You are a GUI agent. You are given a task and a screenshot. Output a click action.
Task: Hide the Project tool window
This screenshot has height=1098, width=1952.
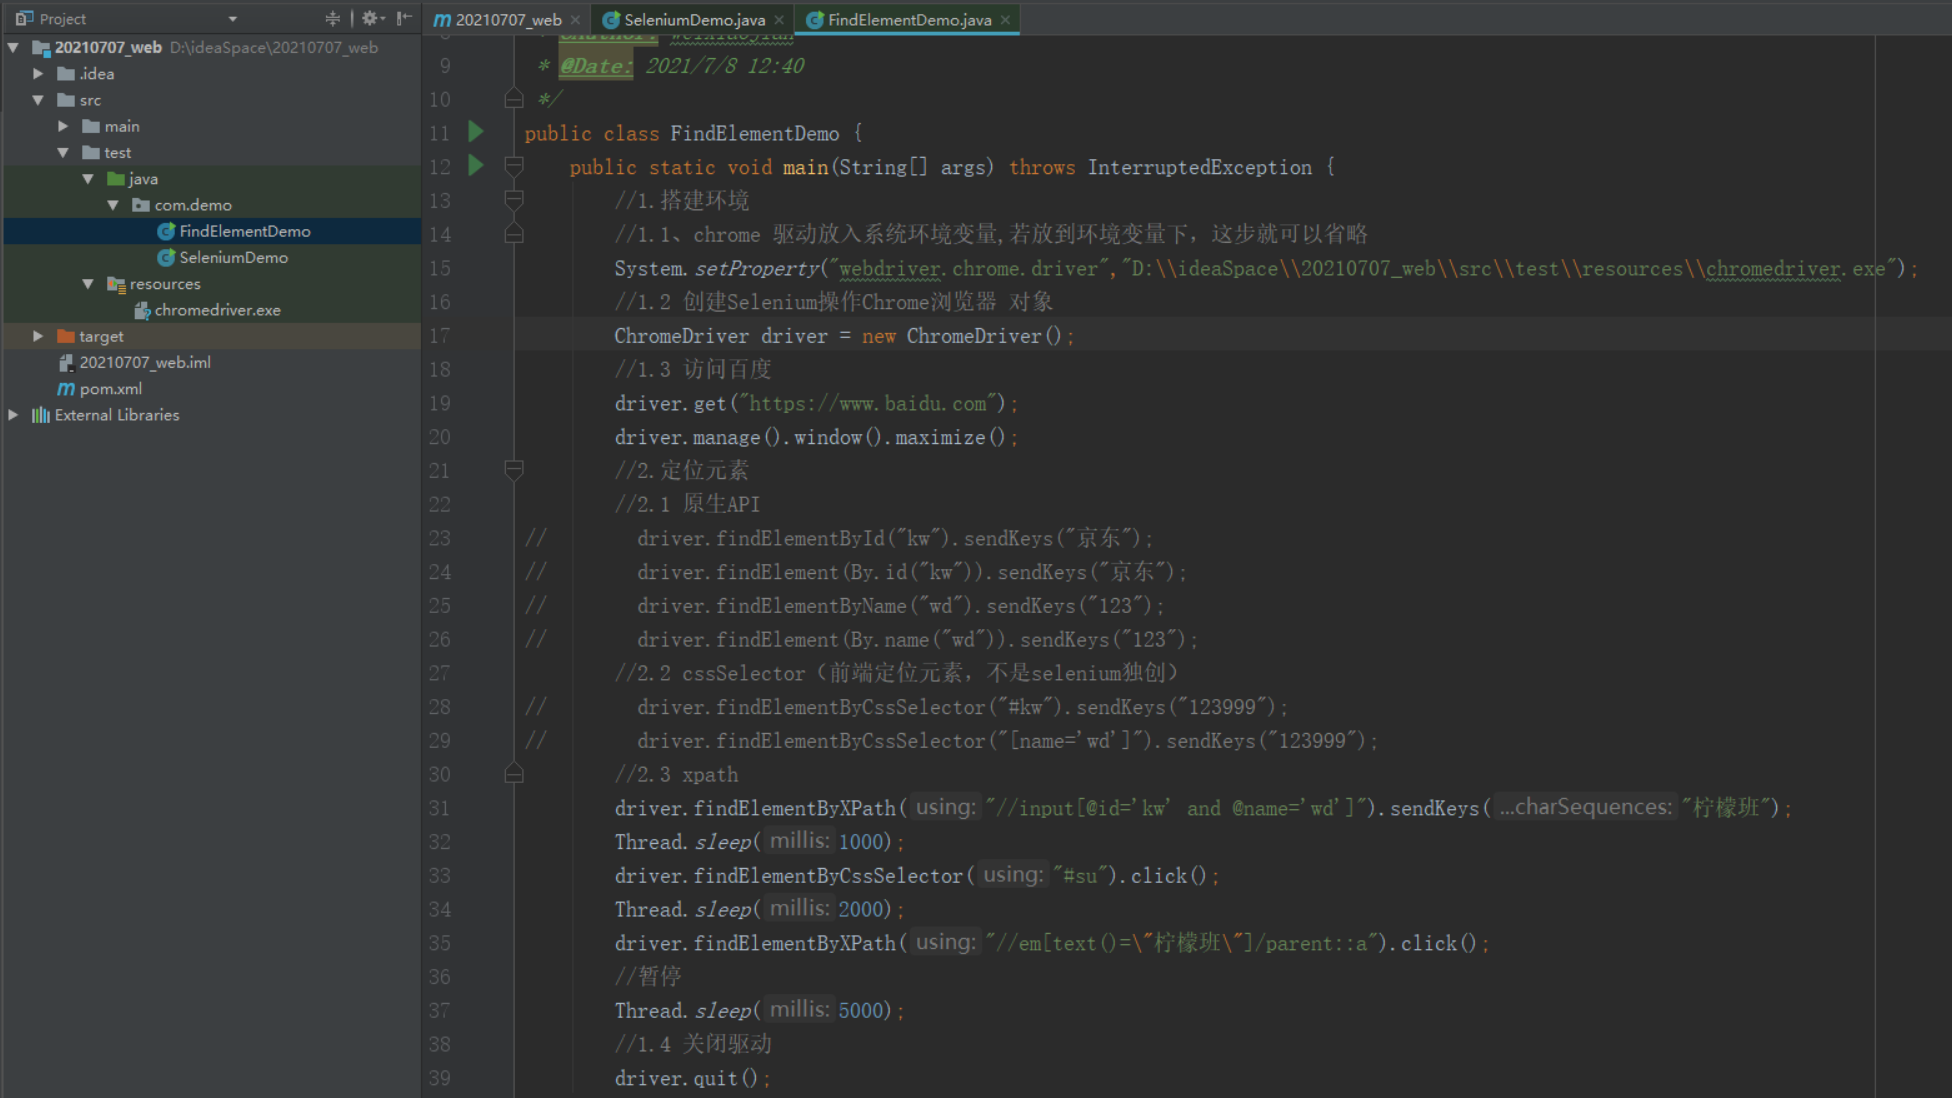[x=403, y=18]
